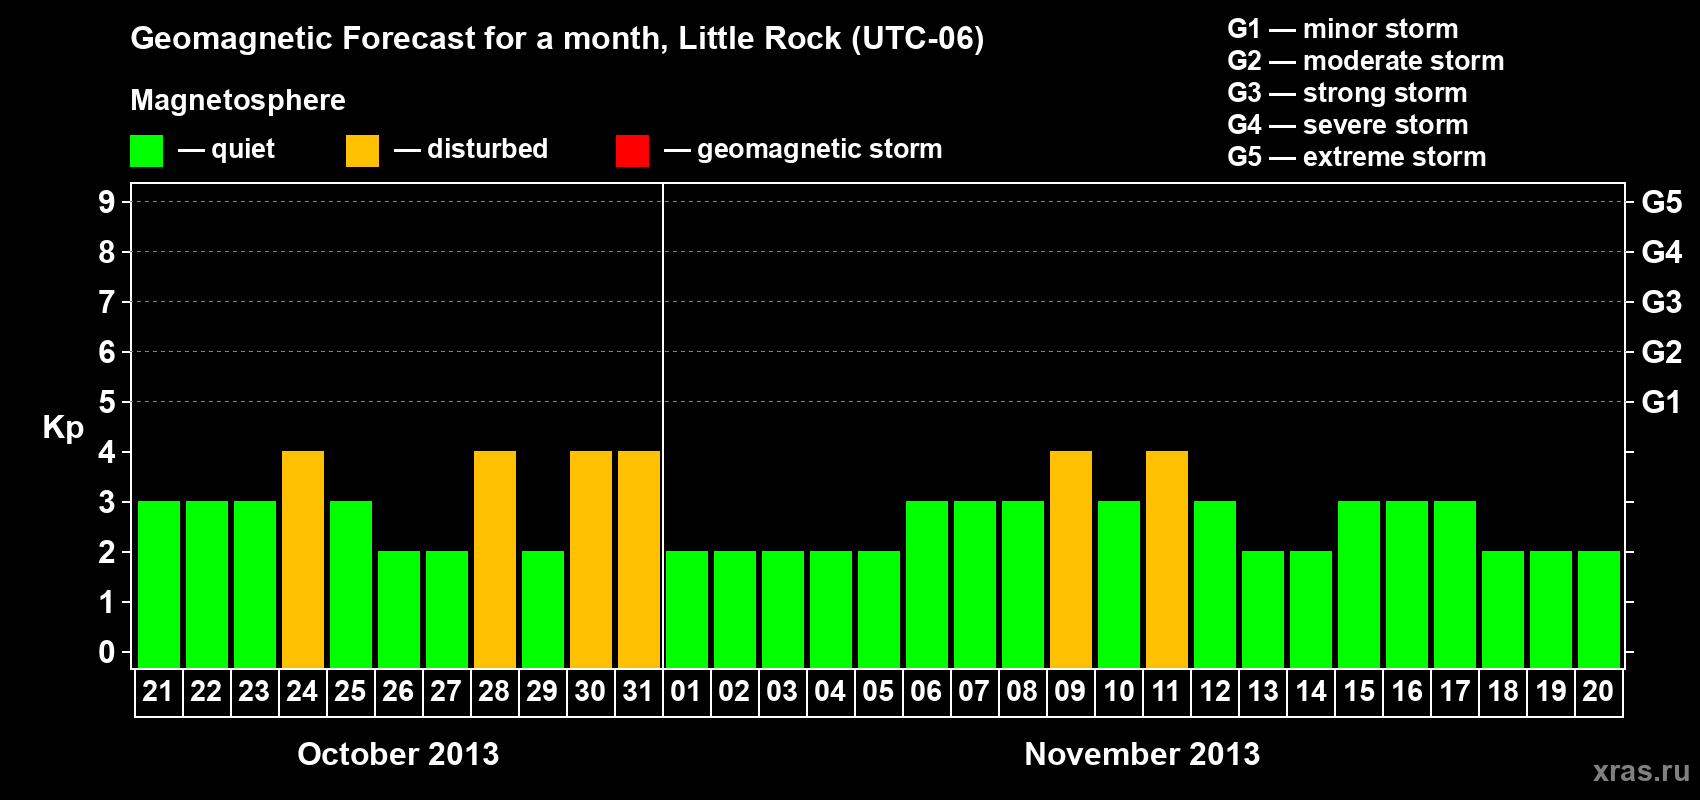Click the orange disturbed legend swatch
Image resolution: width=1700 pixels, height=800 pixels.
pyautogui.click(x=362, y=151)
